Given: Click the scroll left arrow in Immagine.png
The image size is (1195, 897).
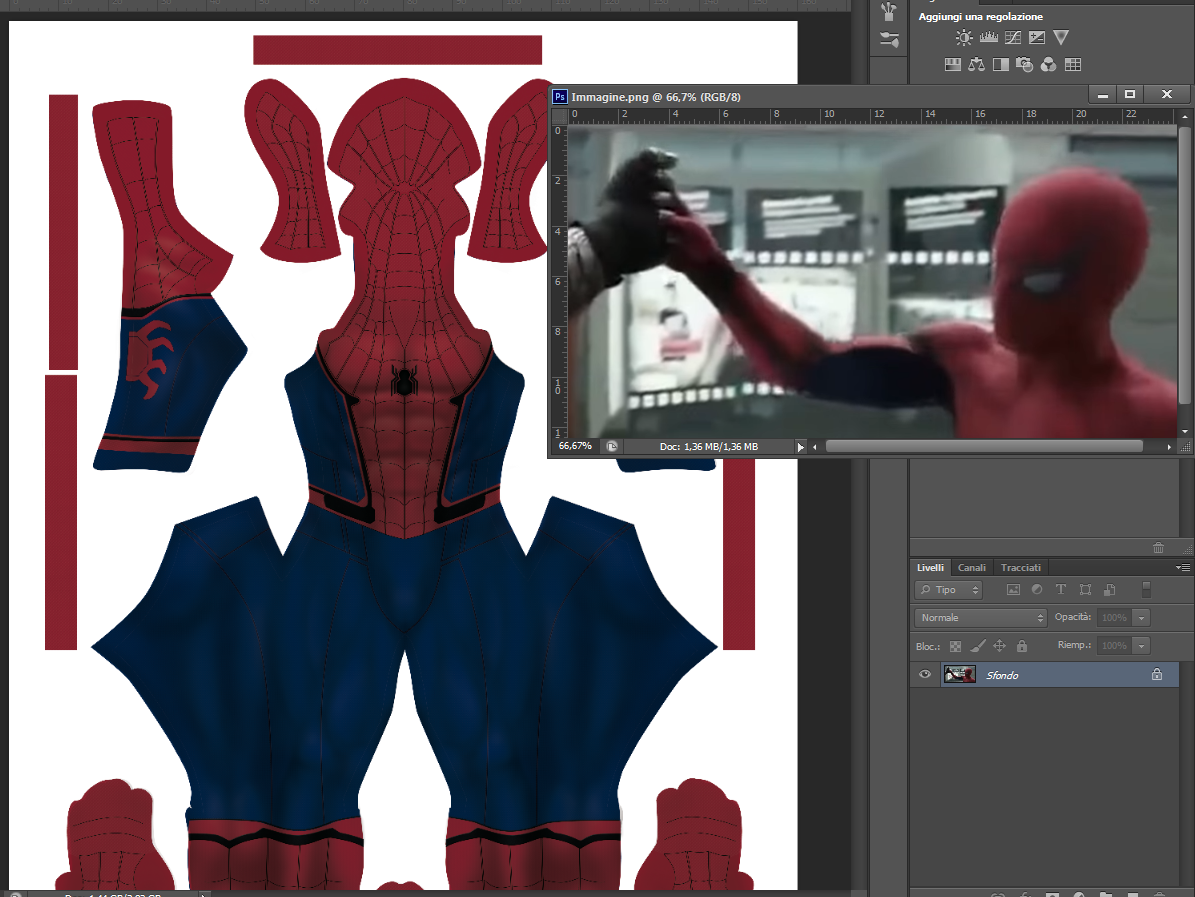Looking at the screenshot, I should coord(815,447).
